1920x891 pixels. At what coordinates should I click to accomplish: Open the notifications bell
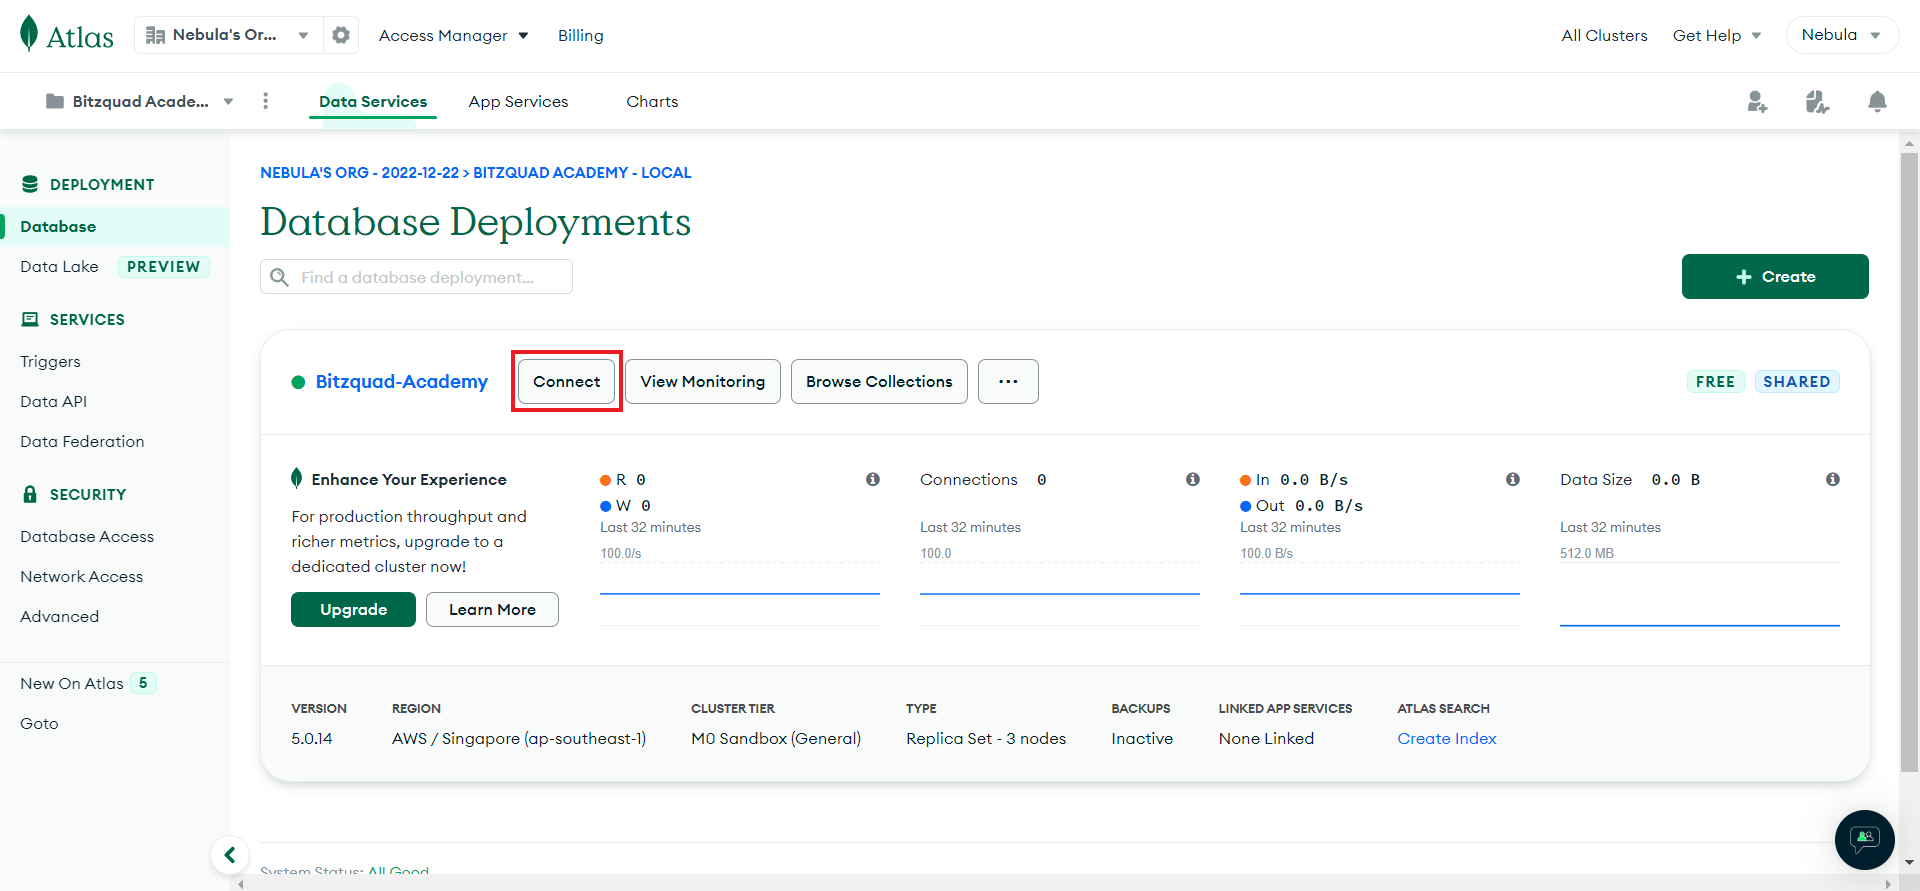coord(1877,101)
